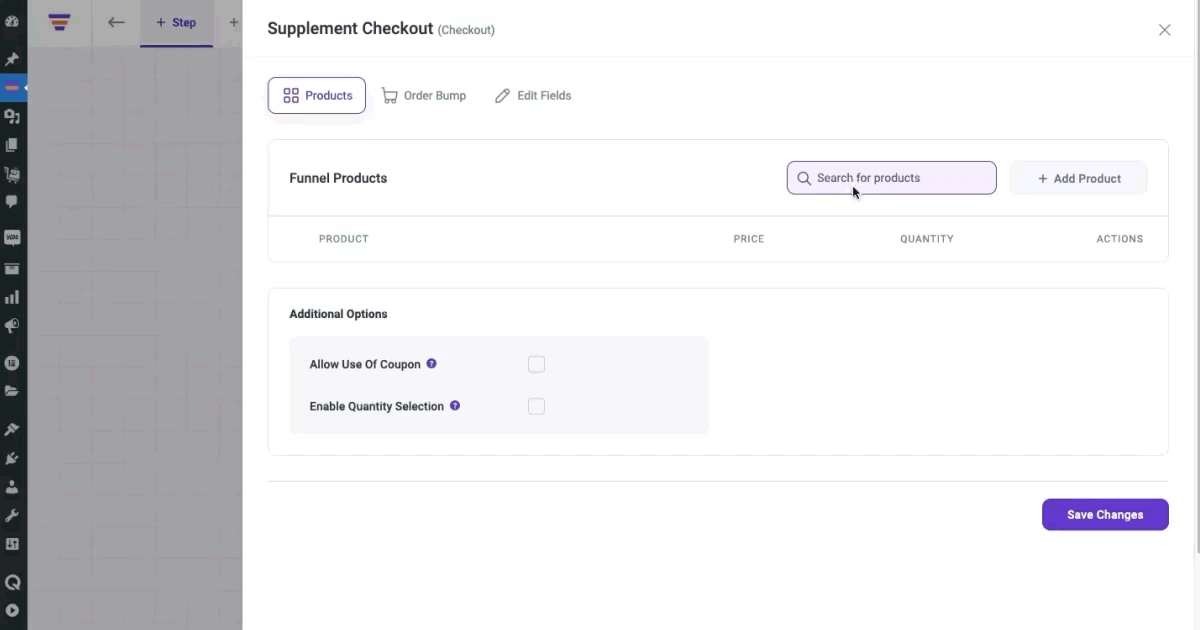Focus the Search for products field
The width and height of the screenshot is (1200, 630).
click(x=892, y=178)
